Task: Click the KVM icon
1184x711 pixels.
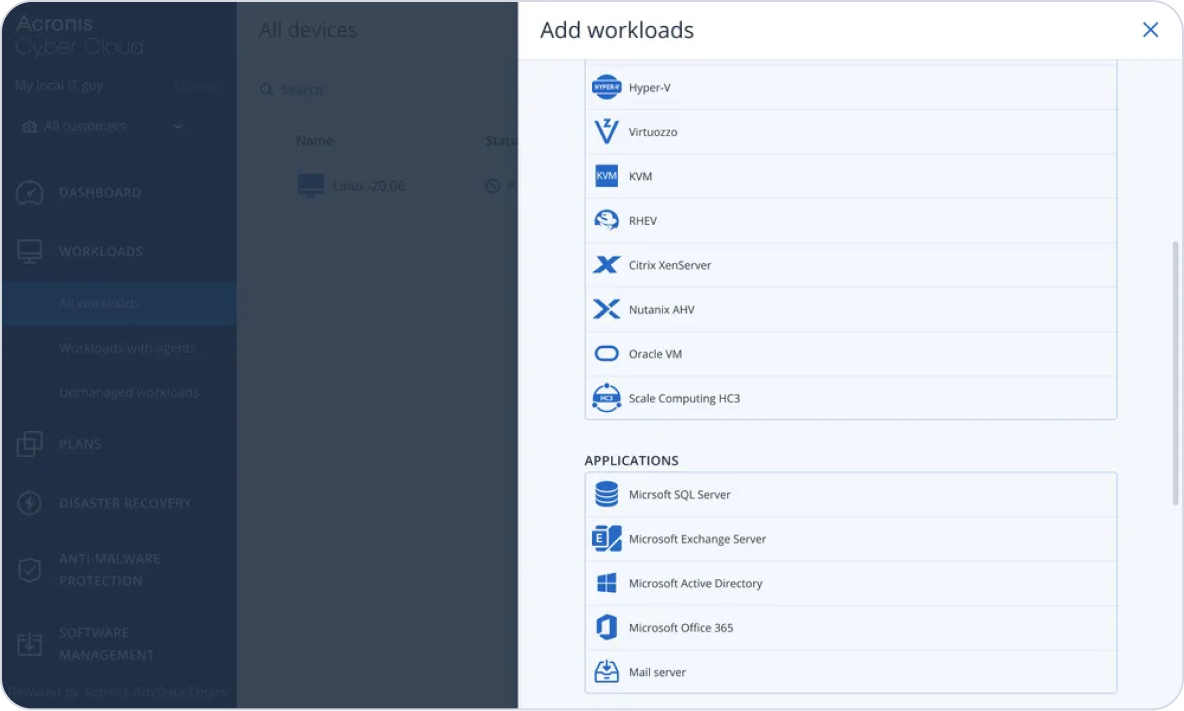Action: [x=606, y=176]
